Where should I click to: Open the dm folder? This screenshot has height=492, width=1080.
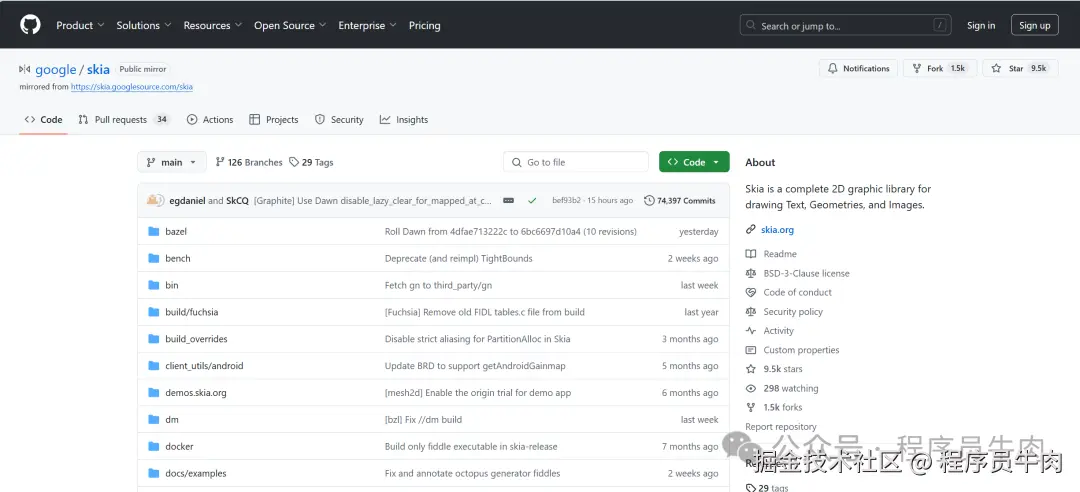tap(172, 420)
